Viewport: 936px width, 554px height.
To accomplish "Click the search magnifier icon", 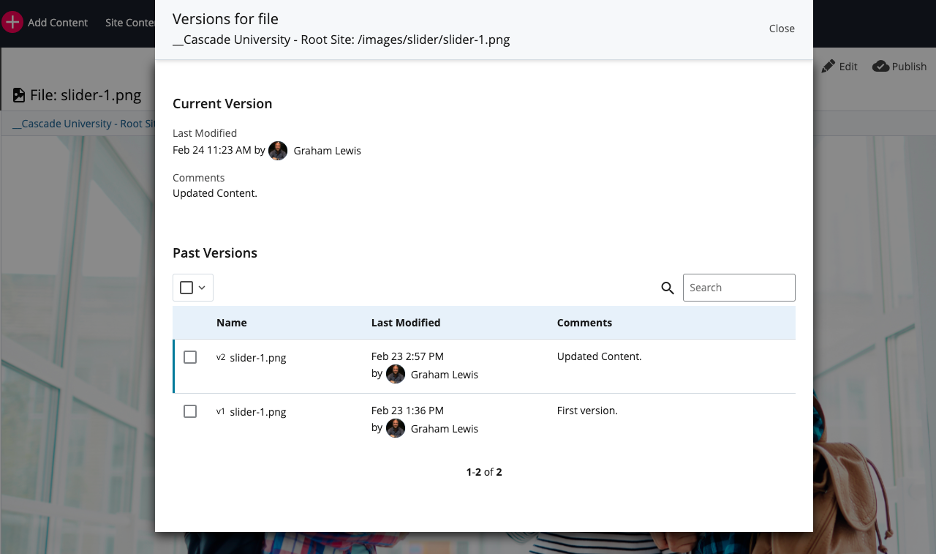I will [x=667, y=288].
